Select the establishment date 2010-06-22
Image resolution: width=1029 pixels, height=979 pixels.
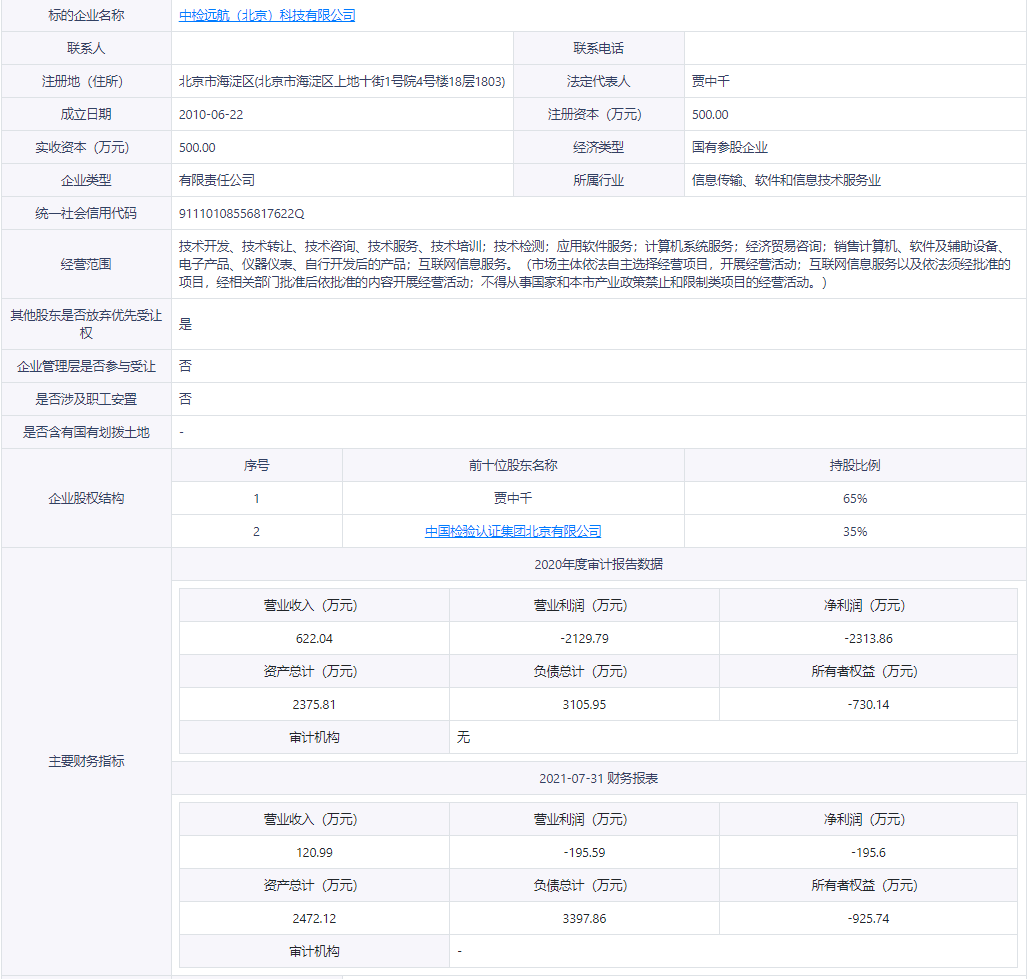point(211,114)
